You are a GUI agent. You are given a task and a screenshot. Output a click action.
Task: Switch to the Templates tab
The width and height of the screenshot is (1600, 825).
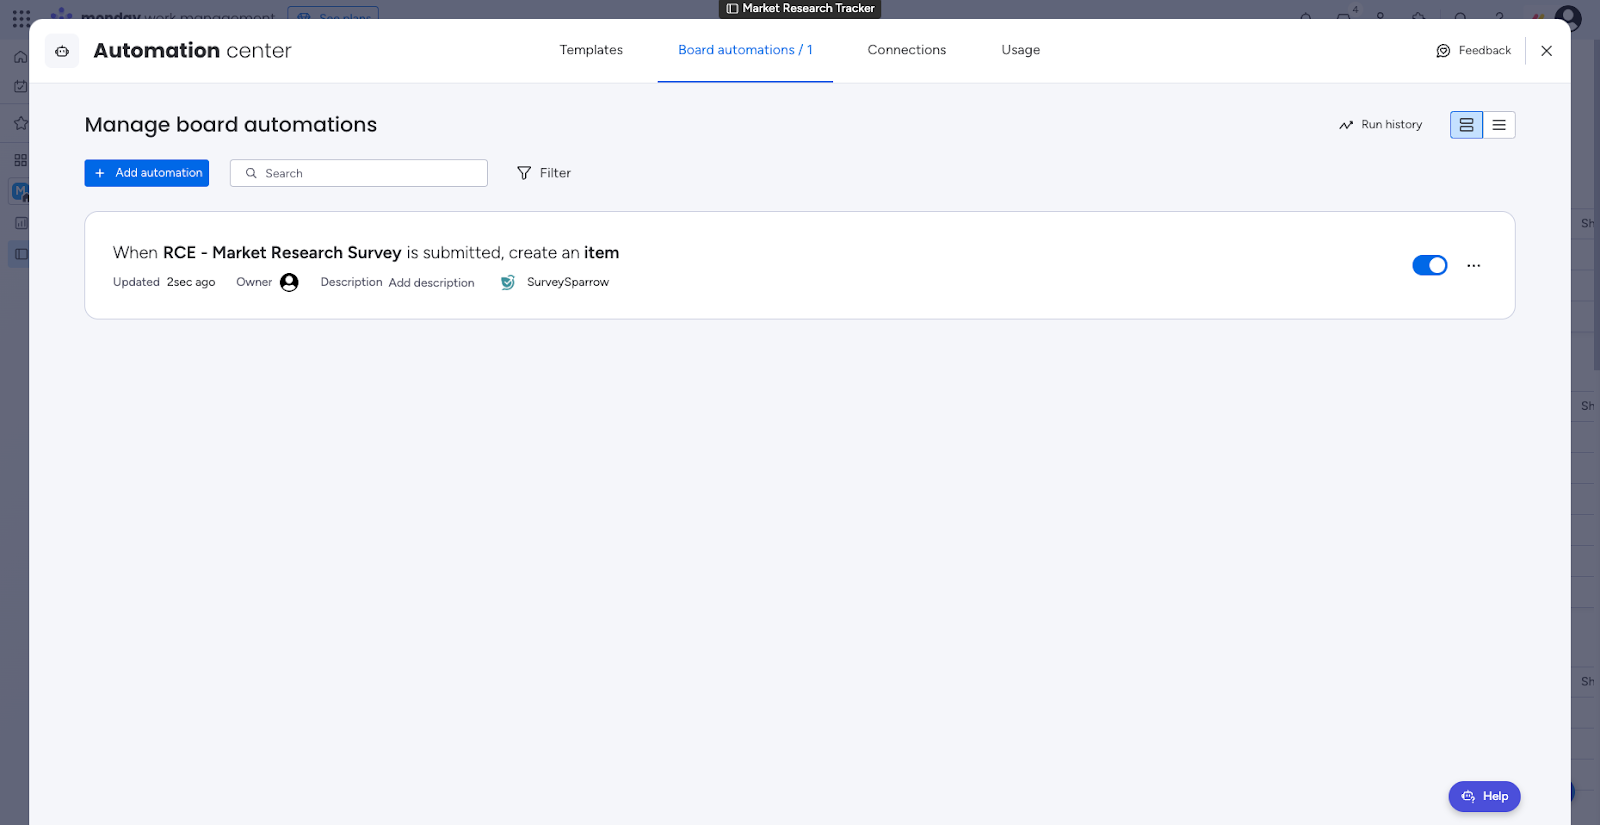pyautogui.click(x=591, y=50)
